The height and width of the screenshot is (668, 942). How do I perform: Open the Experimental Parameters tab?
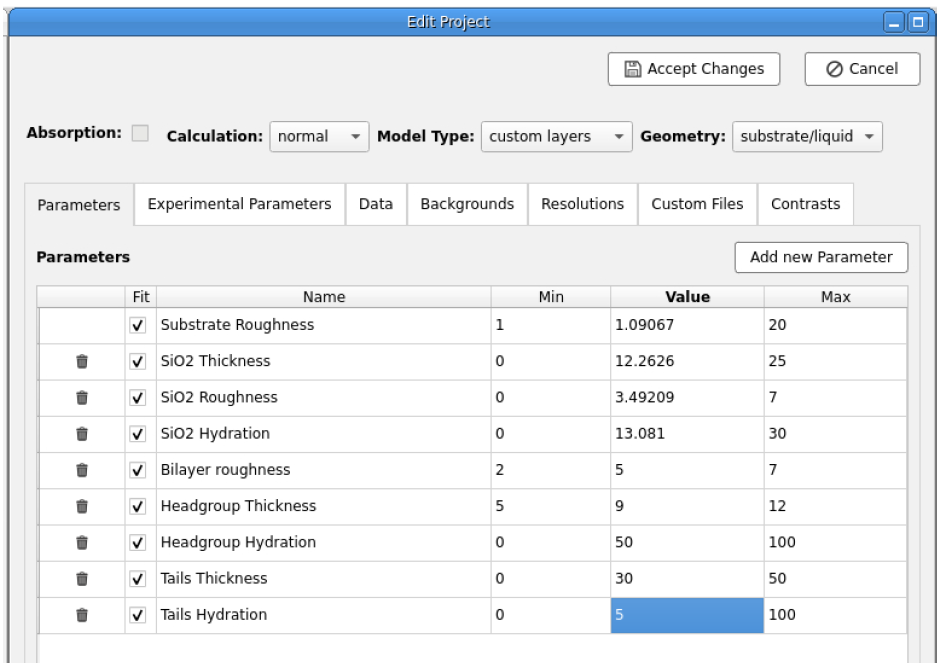tap(239, 204)
